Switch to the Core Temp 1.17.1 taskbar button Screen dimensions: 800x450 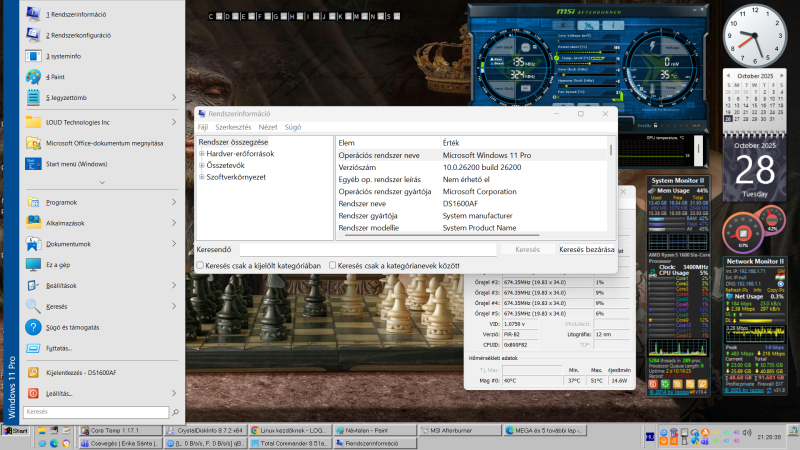coord(120,430)
